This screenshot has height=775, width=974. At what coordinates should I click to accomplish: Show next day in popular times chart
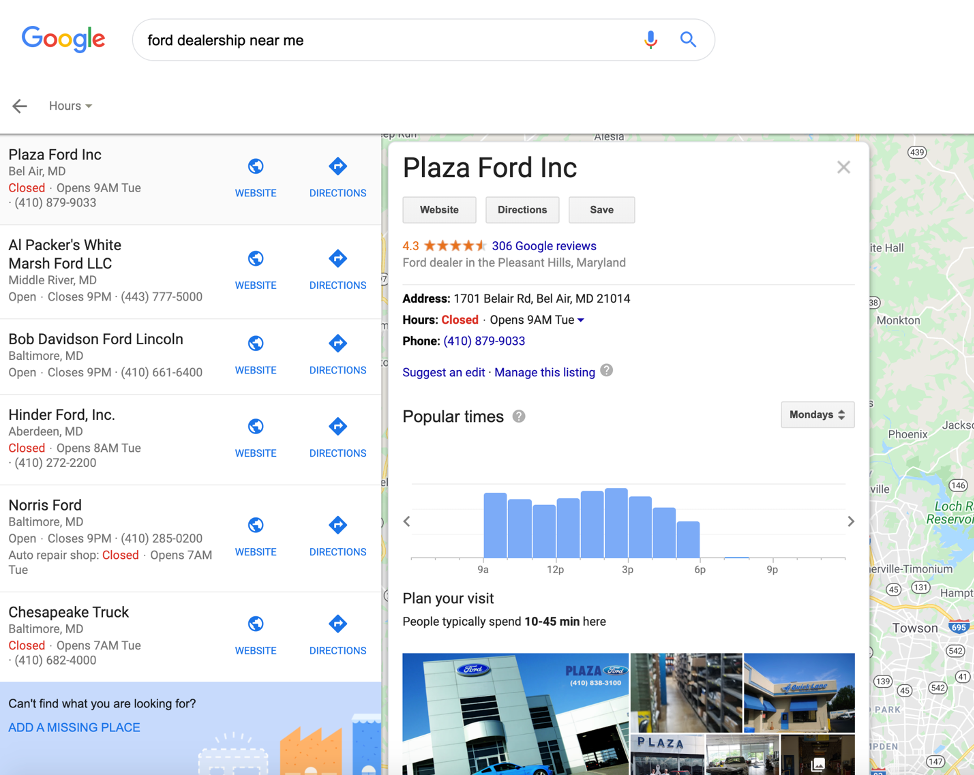851,522
